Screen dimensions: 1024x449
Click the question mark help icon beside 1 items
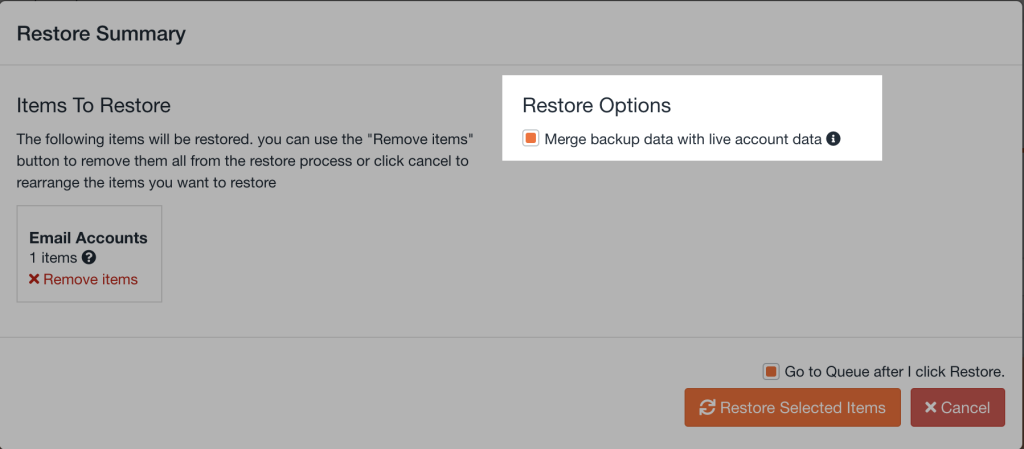tap(89, 258)
